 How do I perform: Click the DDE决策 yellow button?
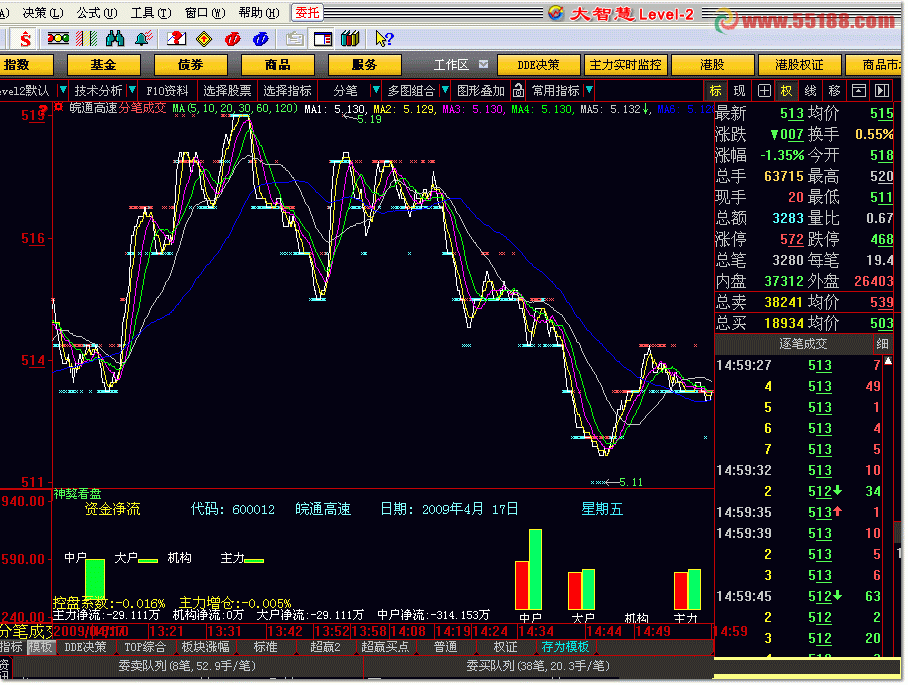point(539,65)
